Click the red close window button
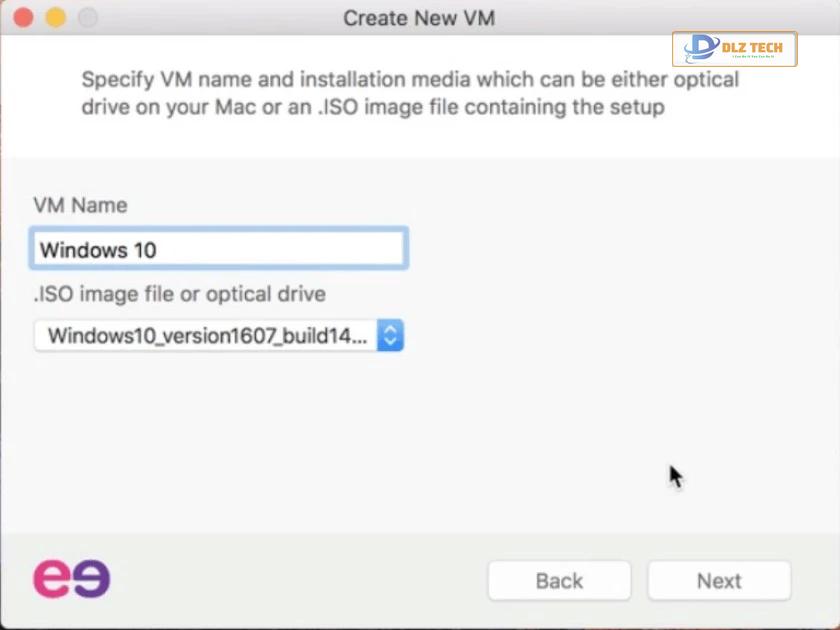Image resolution: width=840 pixels, height=630 pixels. tap(24, 17)
